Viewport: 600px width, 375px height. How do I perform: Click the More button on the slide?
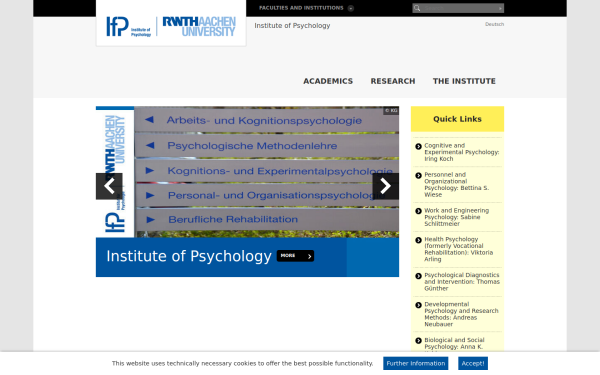[x=295, y=256]
